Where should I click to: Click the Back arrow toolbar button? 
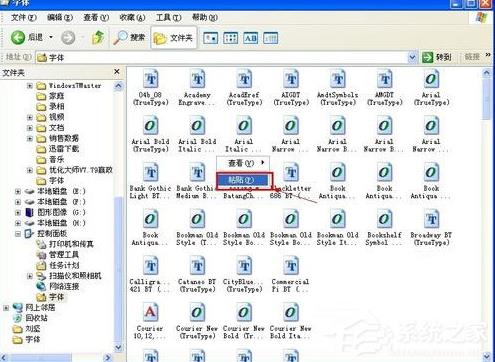point(18,38)
